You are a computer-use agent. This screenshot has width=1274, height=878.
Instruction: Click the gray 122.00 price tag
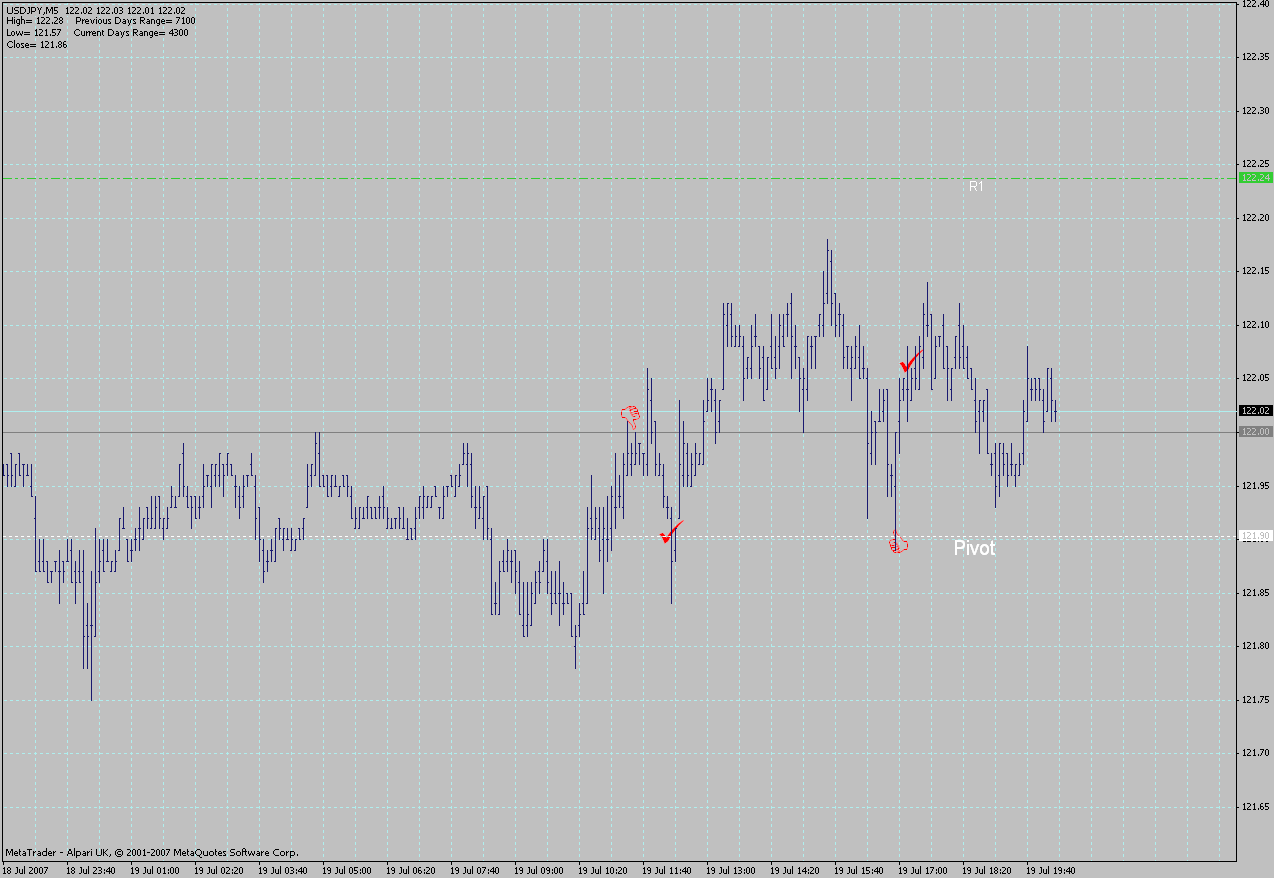coord(1255,431)
